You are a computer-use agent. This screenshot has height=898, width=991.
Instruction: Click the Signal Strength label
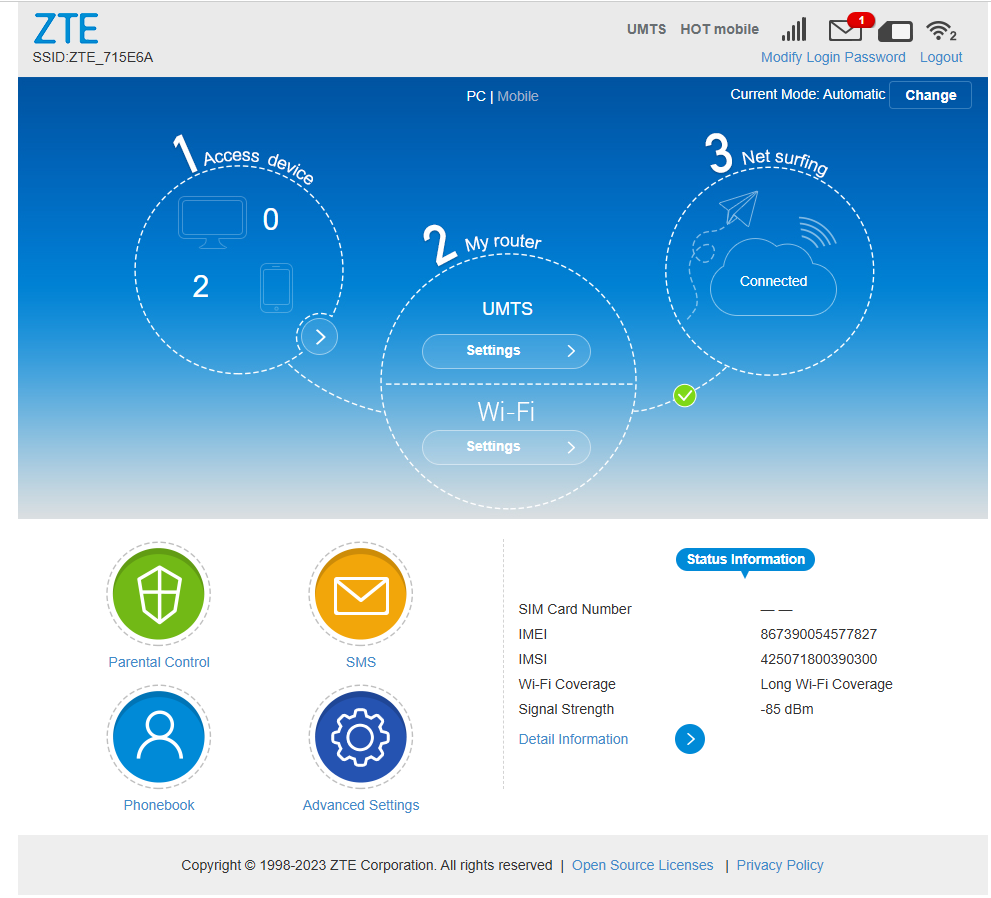tap(566, 709)
